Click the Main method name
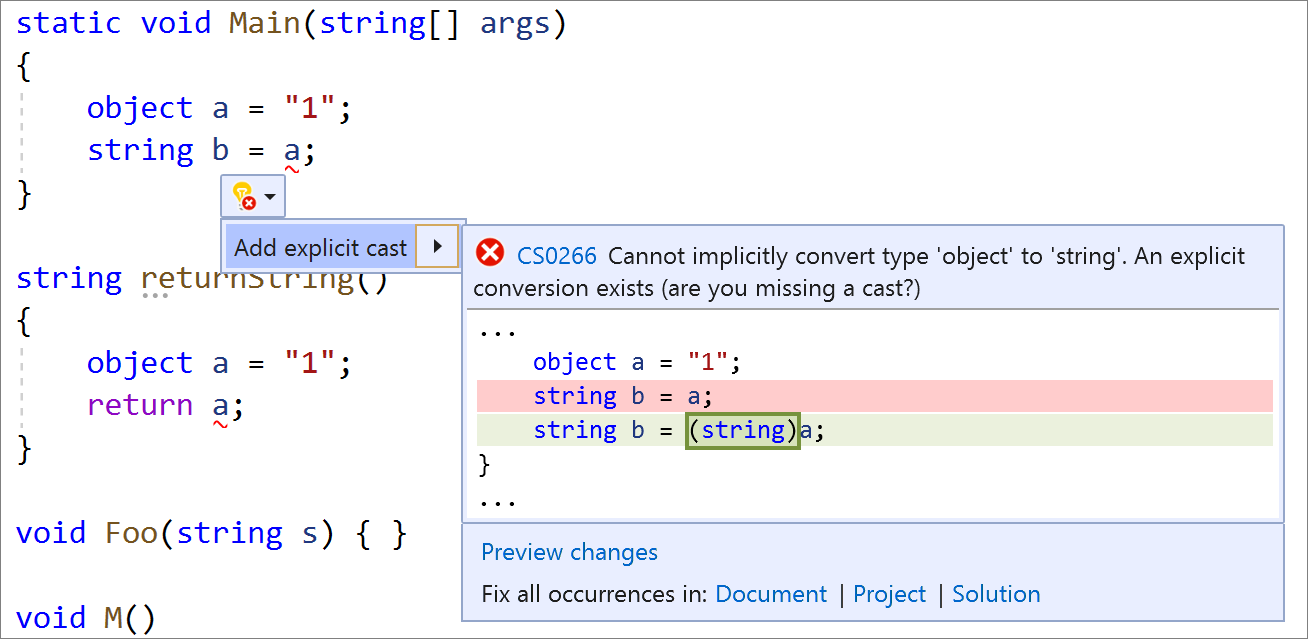 click(x=265, y=24)
